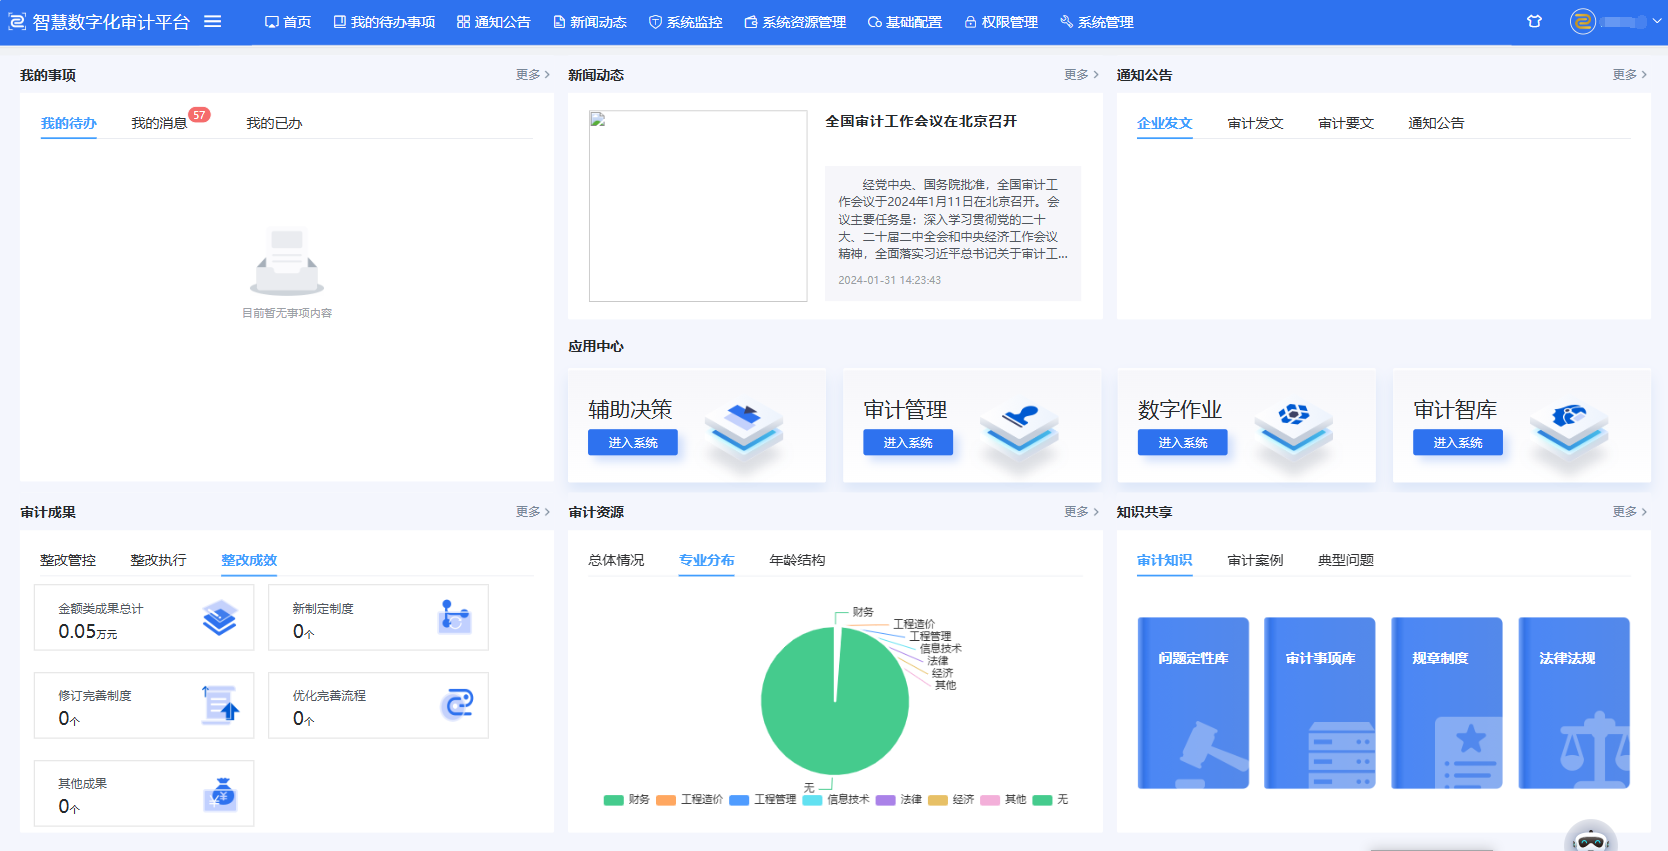This screenshot has width=1668, height=851.
Task: Open 系统监控 in top menu
Action: (x=686, y=22)
